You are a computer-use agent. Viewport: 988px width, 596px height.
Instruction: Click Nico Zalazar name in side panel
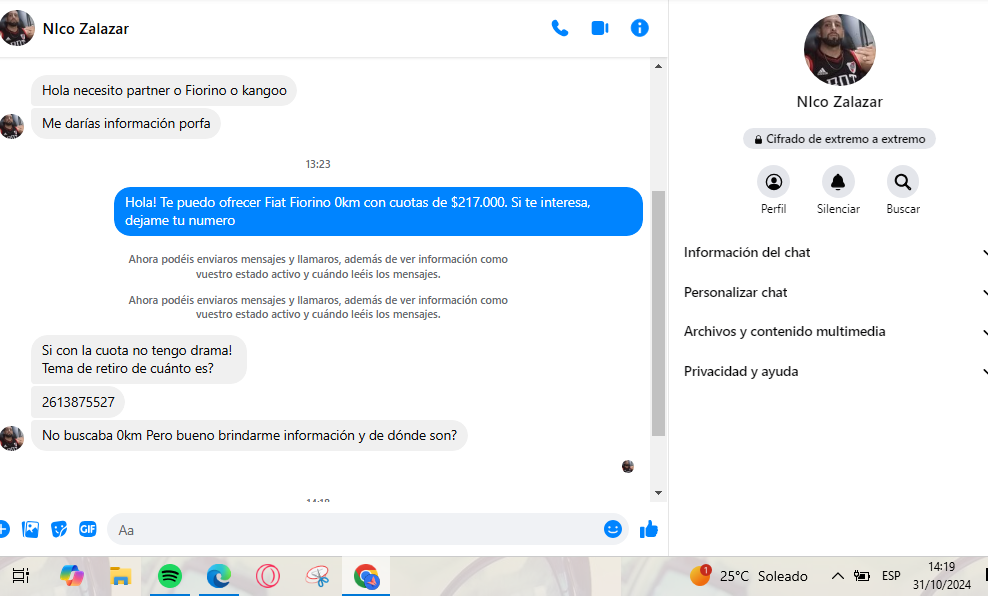(x=839, y=102)
